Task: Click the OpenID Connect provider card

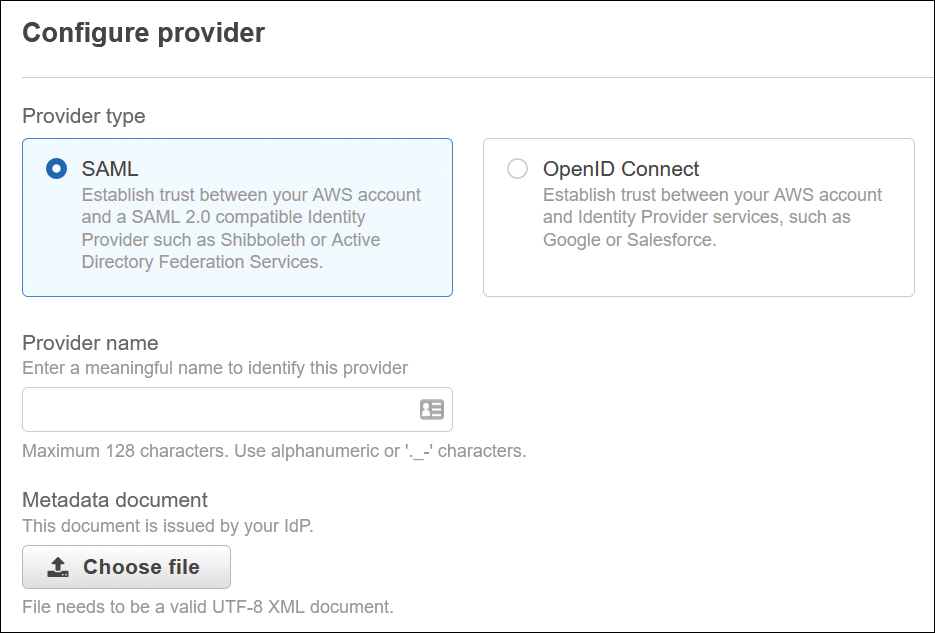Action: 698,218
